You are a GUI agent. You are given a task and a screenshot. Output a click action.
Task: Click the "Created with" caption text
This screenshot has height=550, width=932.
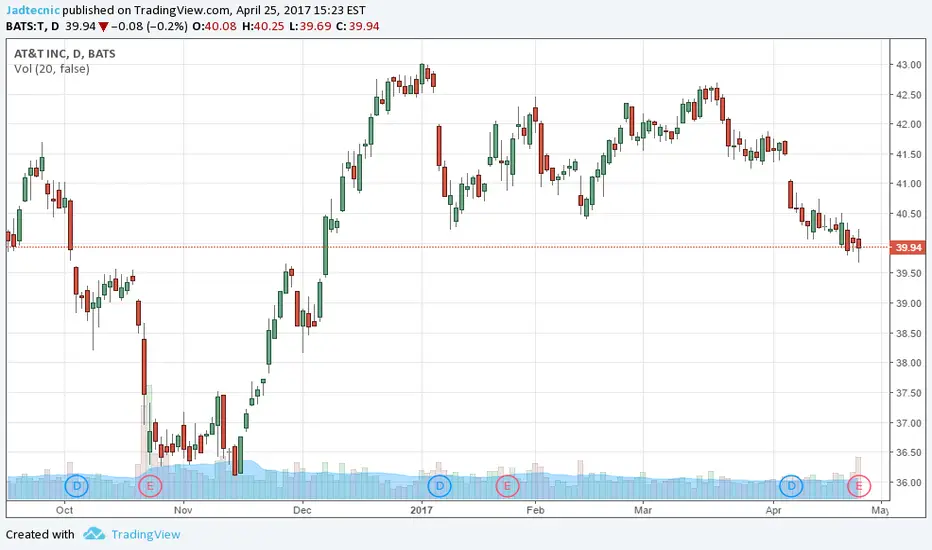coord(40,535)
